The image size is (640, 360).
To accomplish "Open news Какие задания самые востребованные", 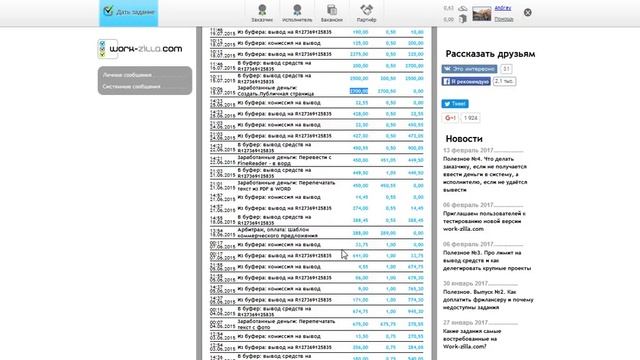I will tap(472, 339).
